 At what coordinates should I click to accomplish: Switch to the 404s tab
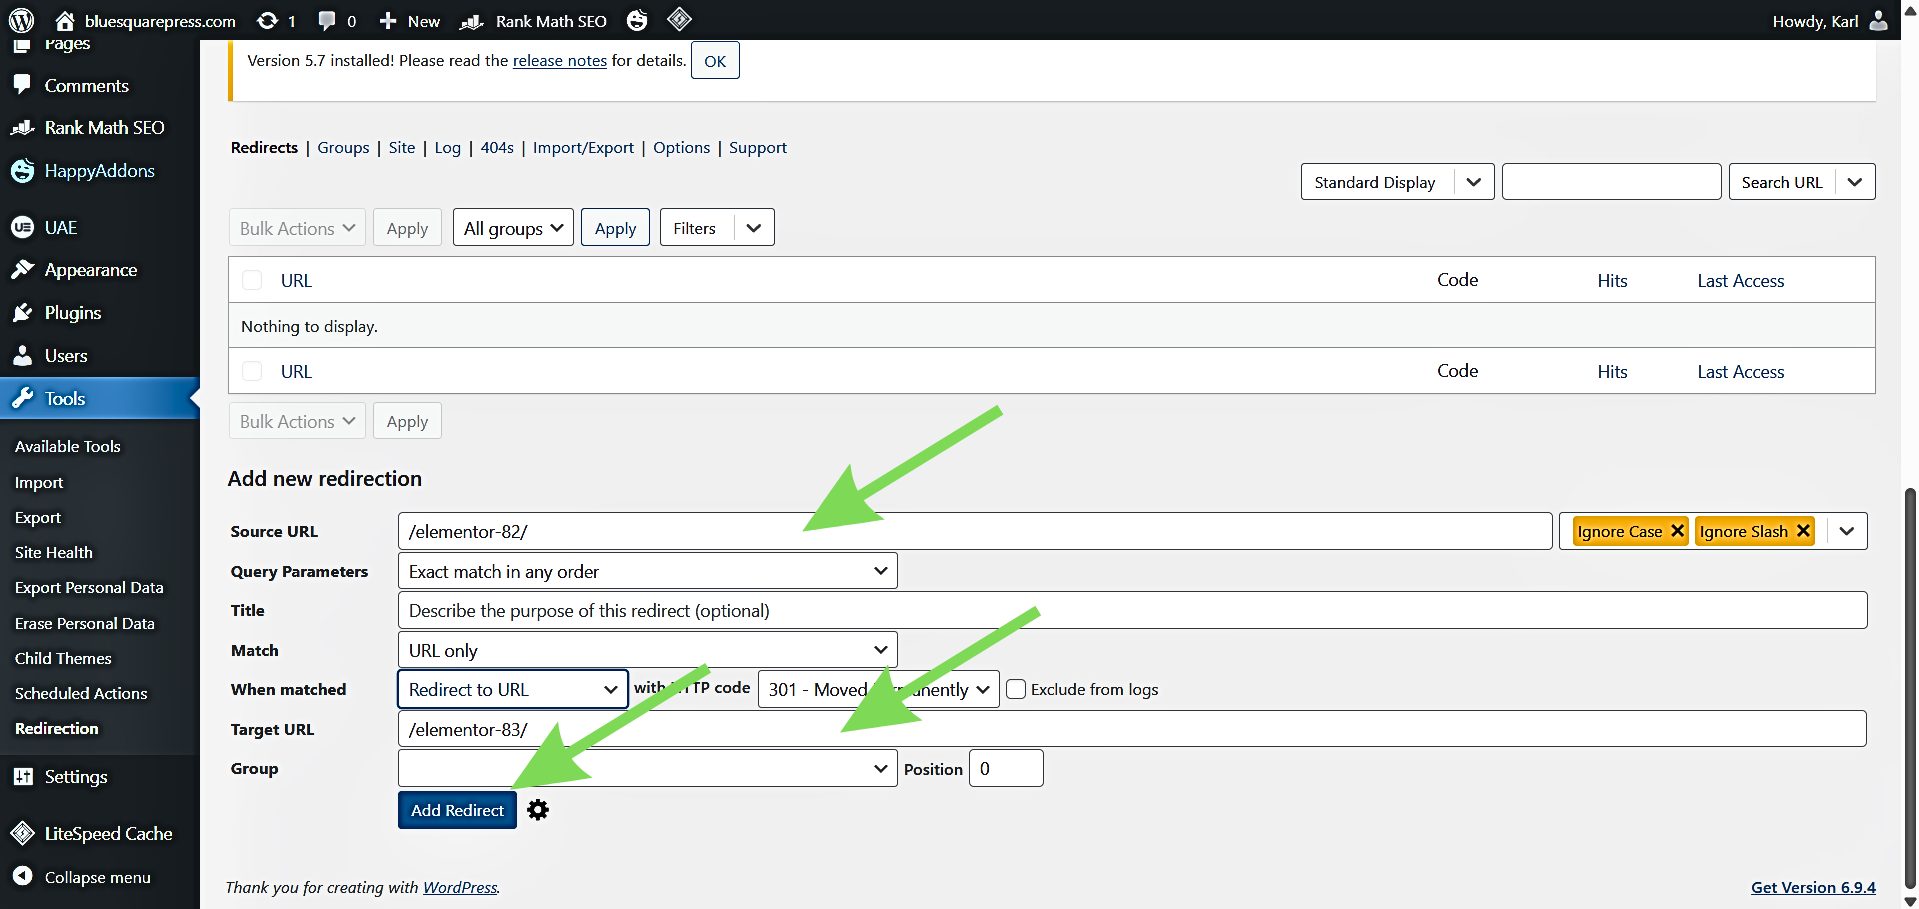(x=496, y=147)
